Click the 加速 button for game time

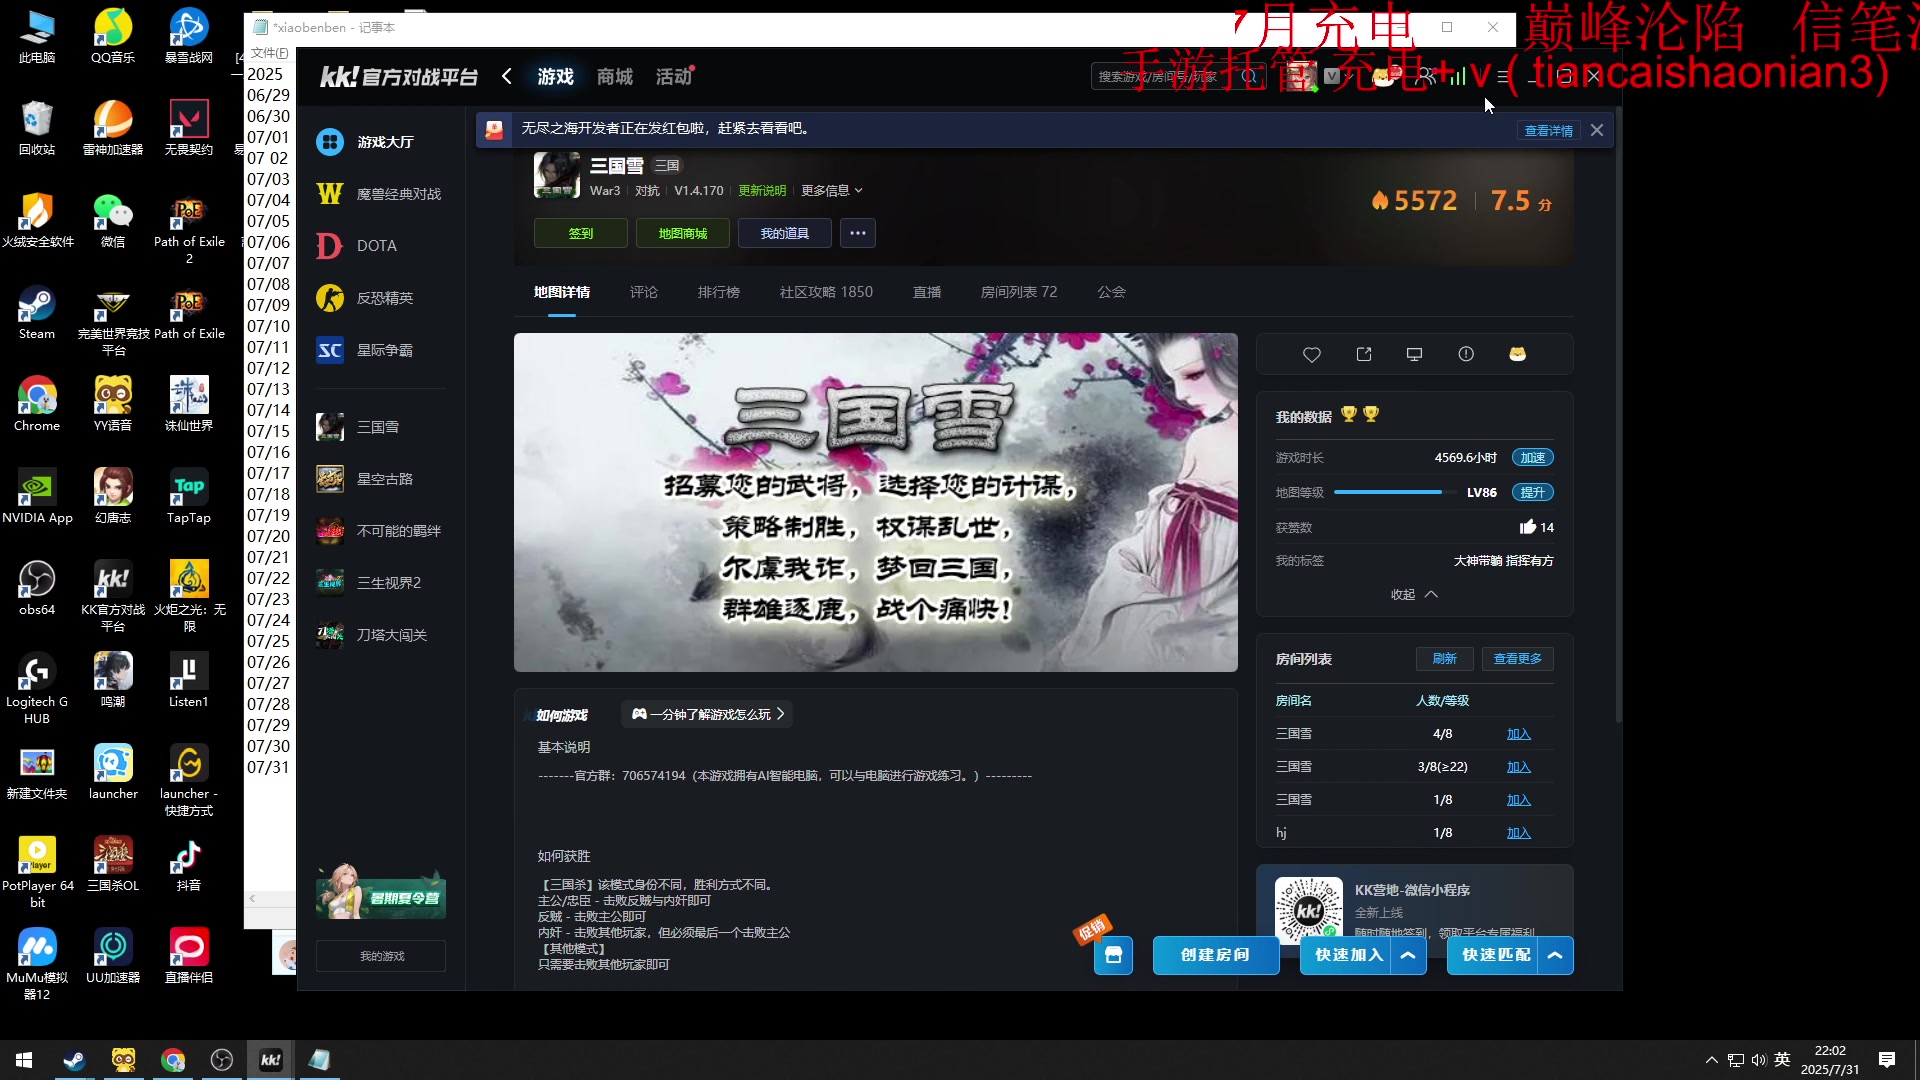[x=1533, y=458]
